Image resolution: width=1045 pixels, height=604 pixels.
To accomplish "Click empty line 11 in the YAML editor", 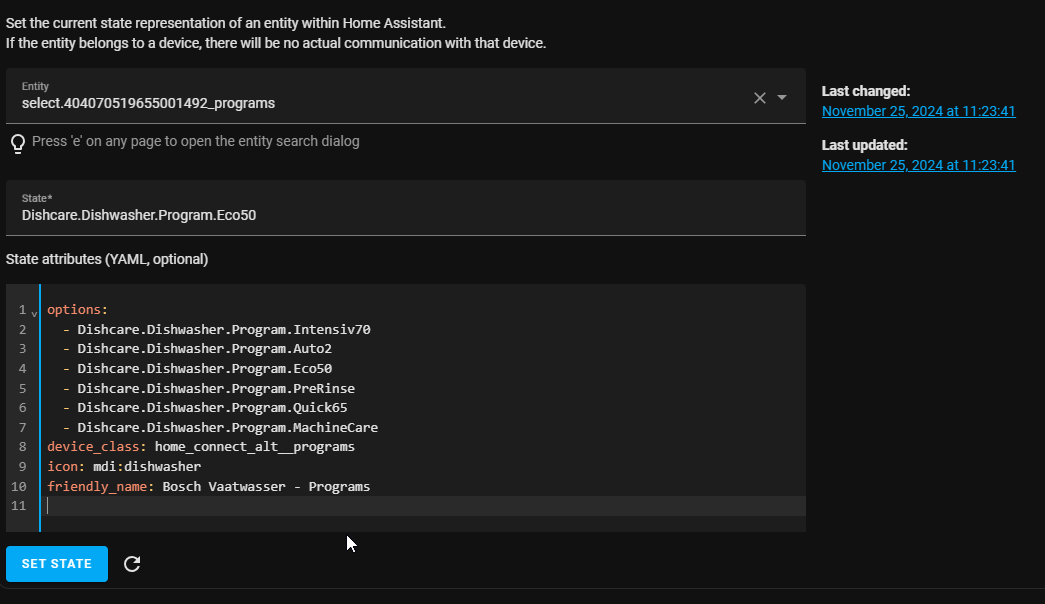I will tap(400, 506).
